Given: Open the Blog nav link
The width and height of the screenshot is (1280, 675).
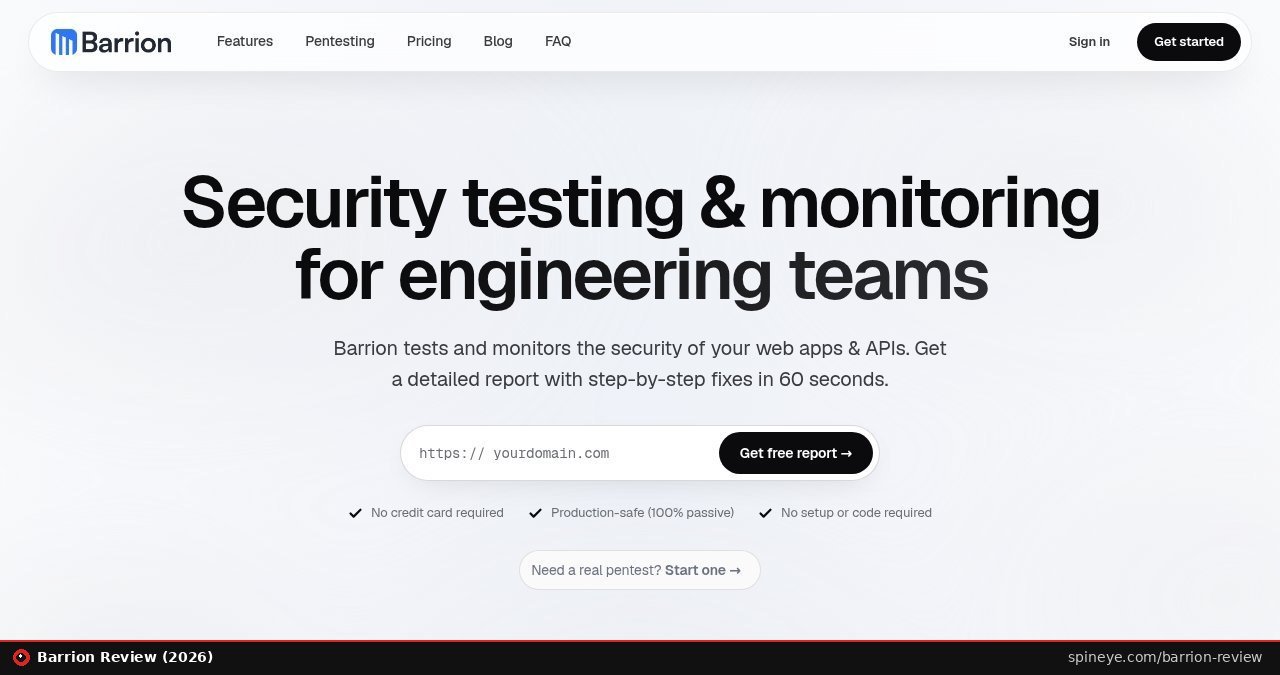Looking at the screenshot, I should coord(498,41).
